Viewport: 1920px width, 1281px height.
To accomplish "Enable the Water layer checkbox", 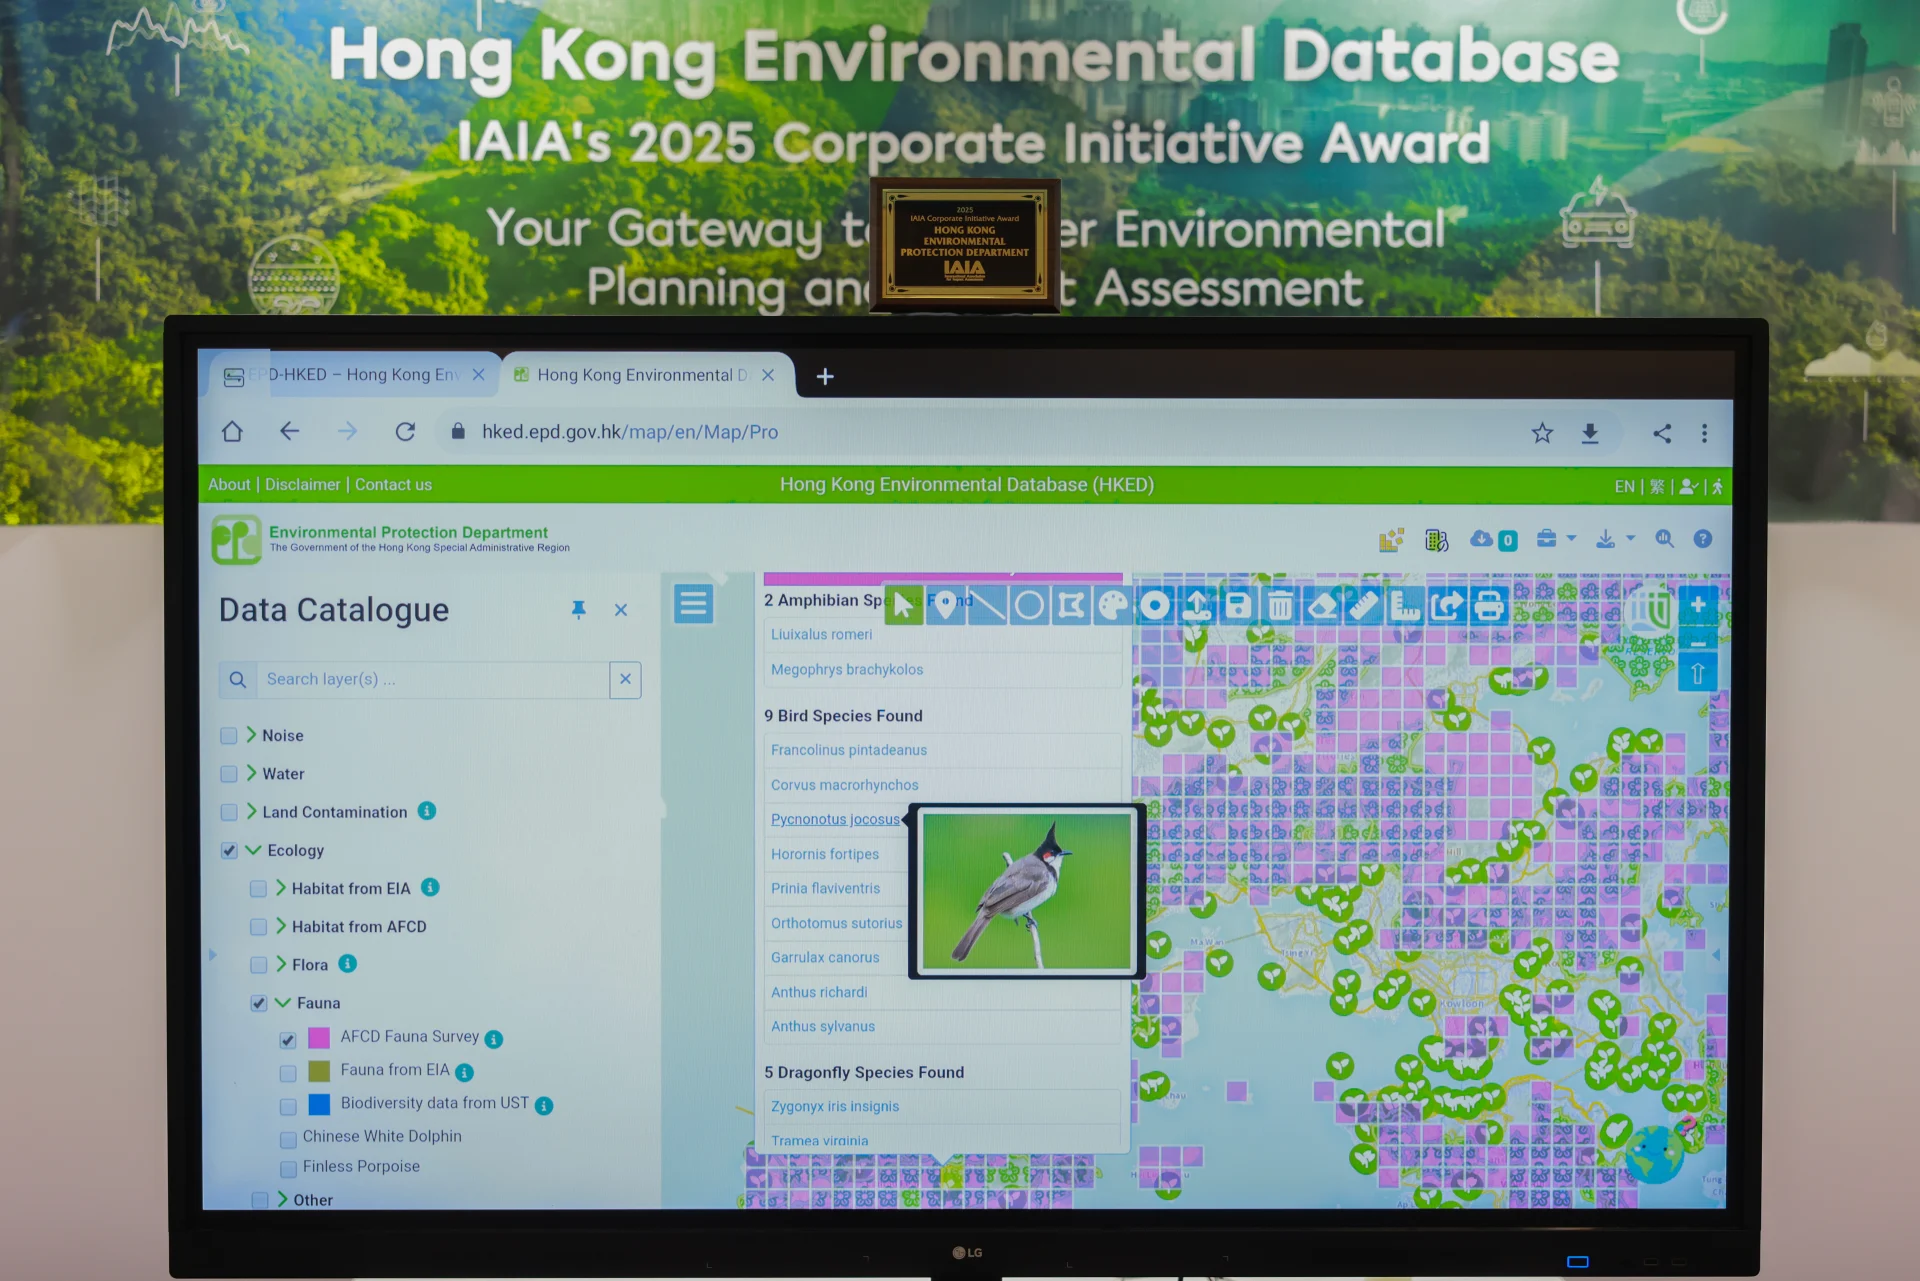I will (x=229, y=774).
